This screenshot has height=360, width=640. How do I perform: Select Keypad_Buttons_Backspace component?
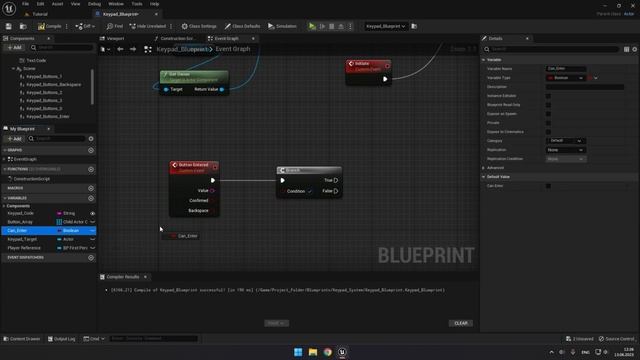pos(53,84)
